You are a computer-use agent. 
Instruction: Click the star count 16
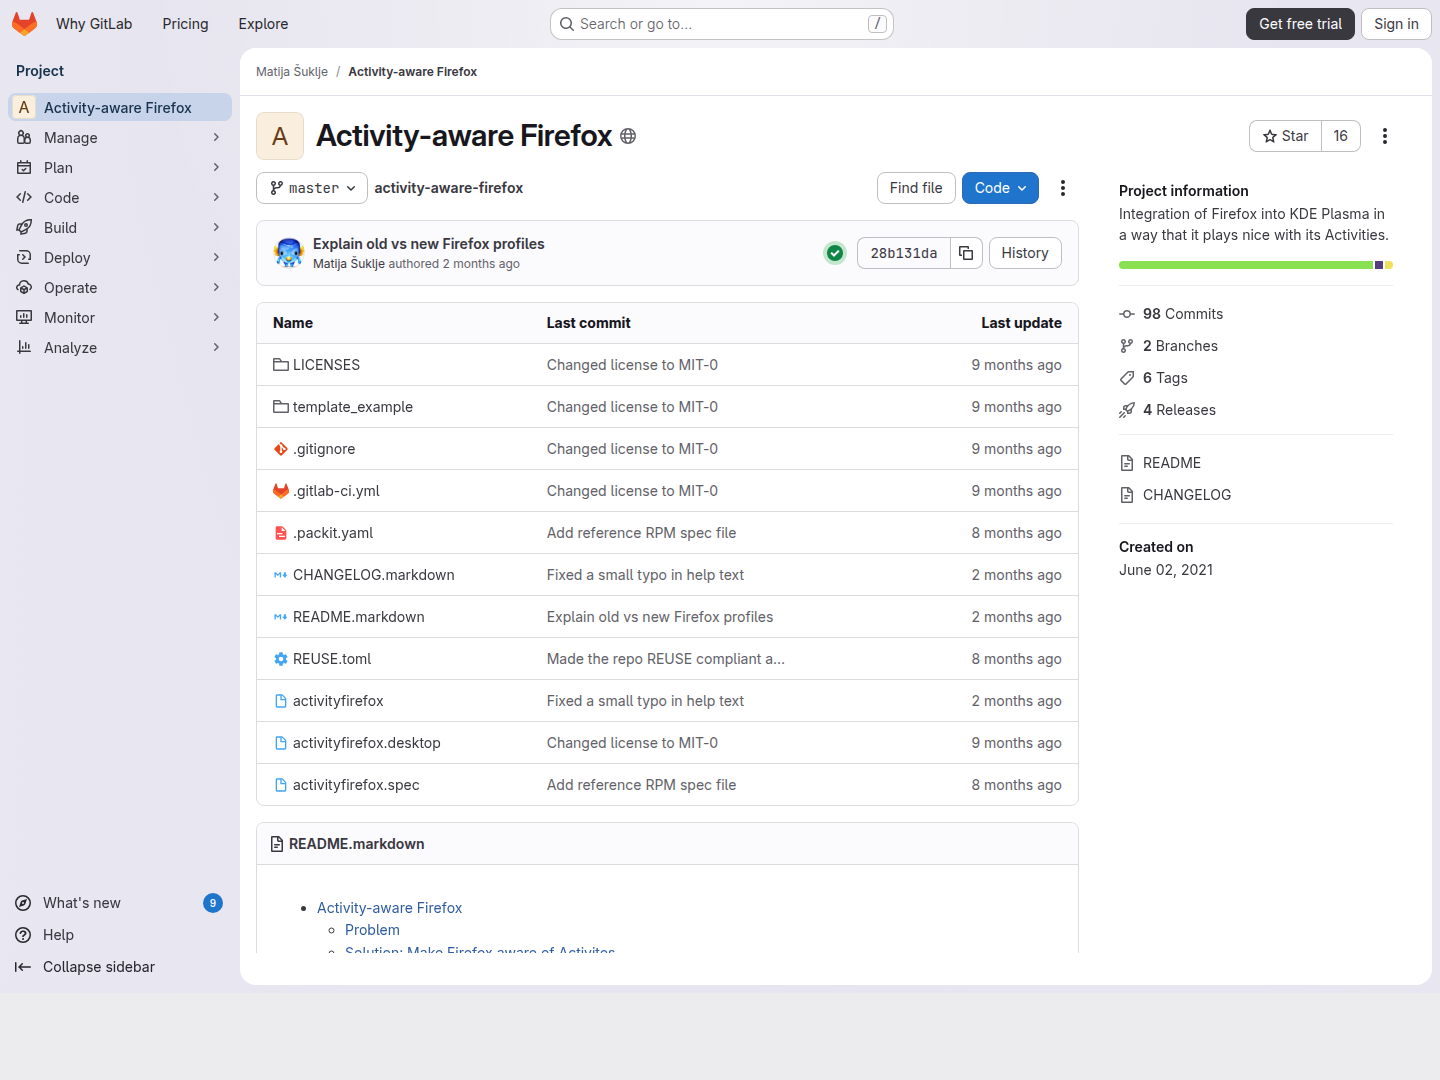1341,136
